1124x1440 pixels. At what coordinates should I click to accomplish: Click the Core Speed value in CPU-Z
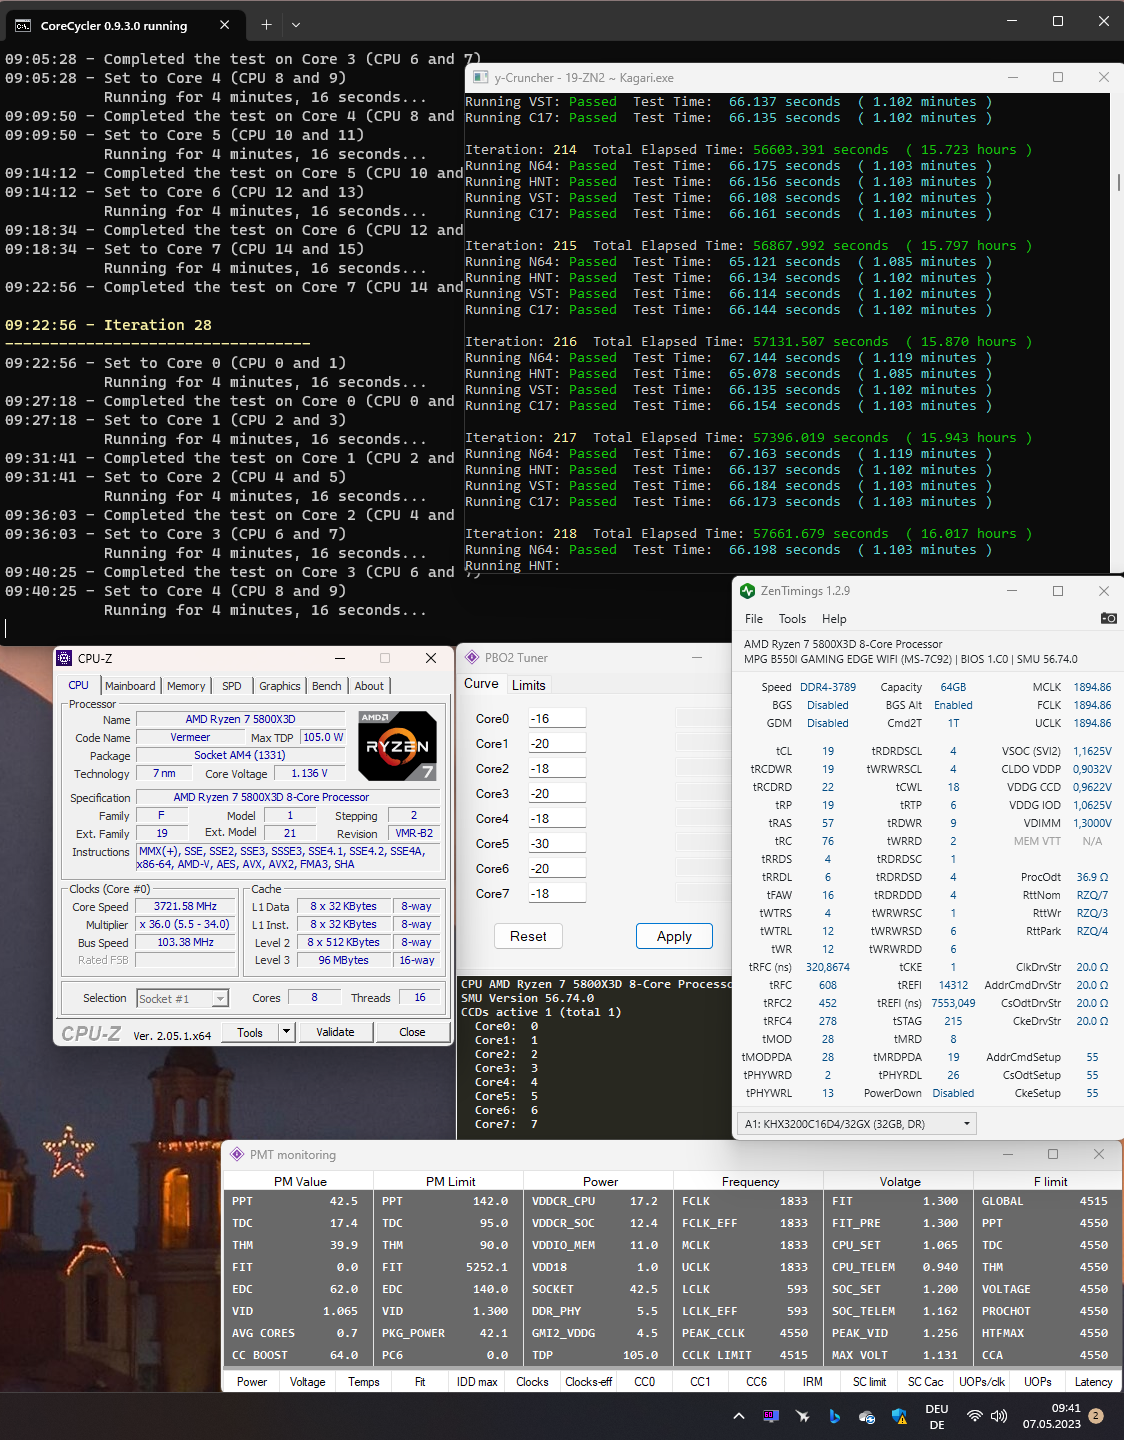pos(185,906)
